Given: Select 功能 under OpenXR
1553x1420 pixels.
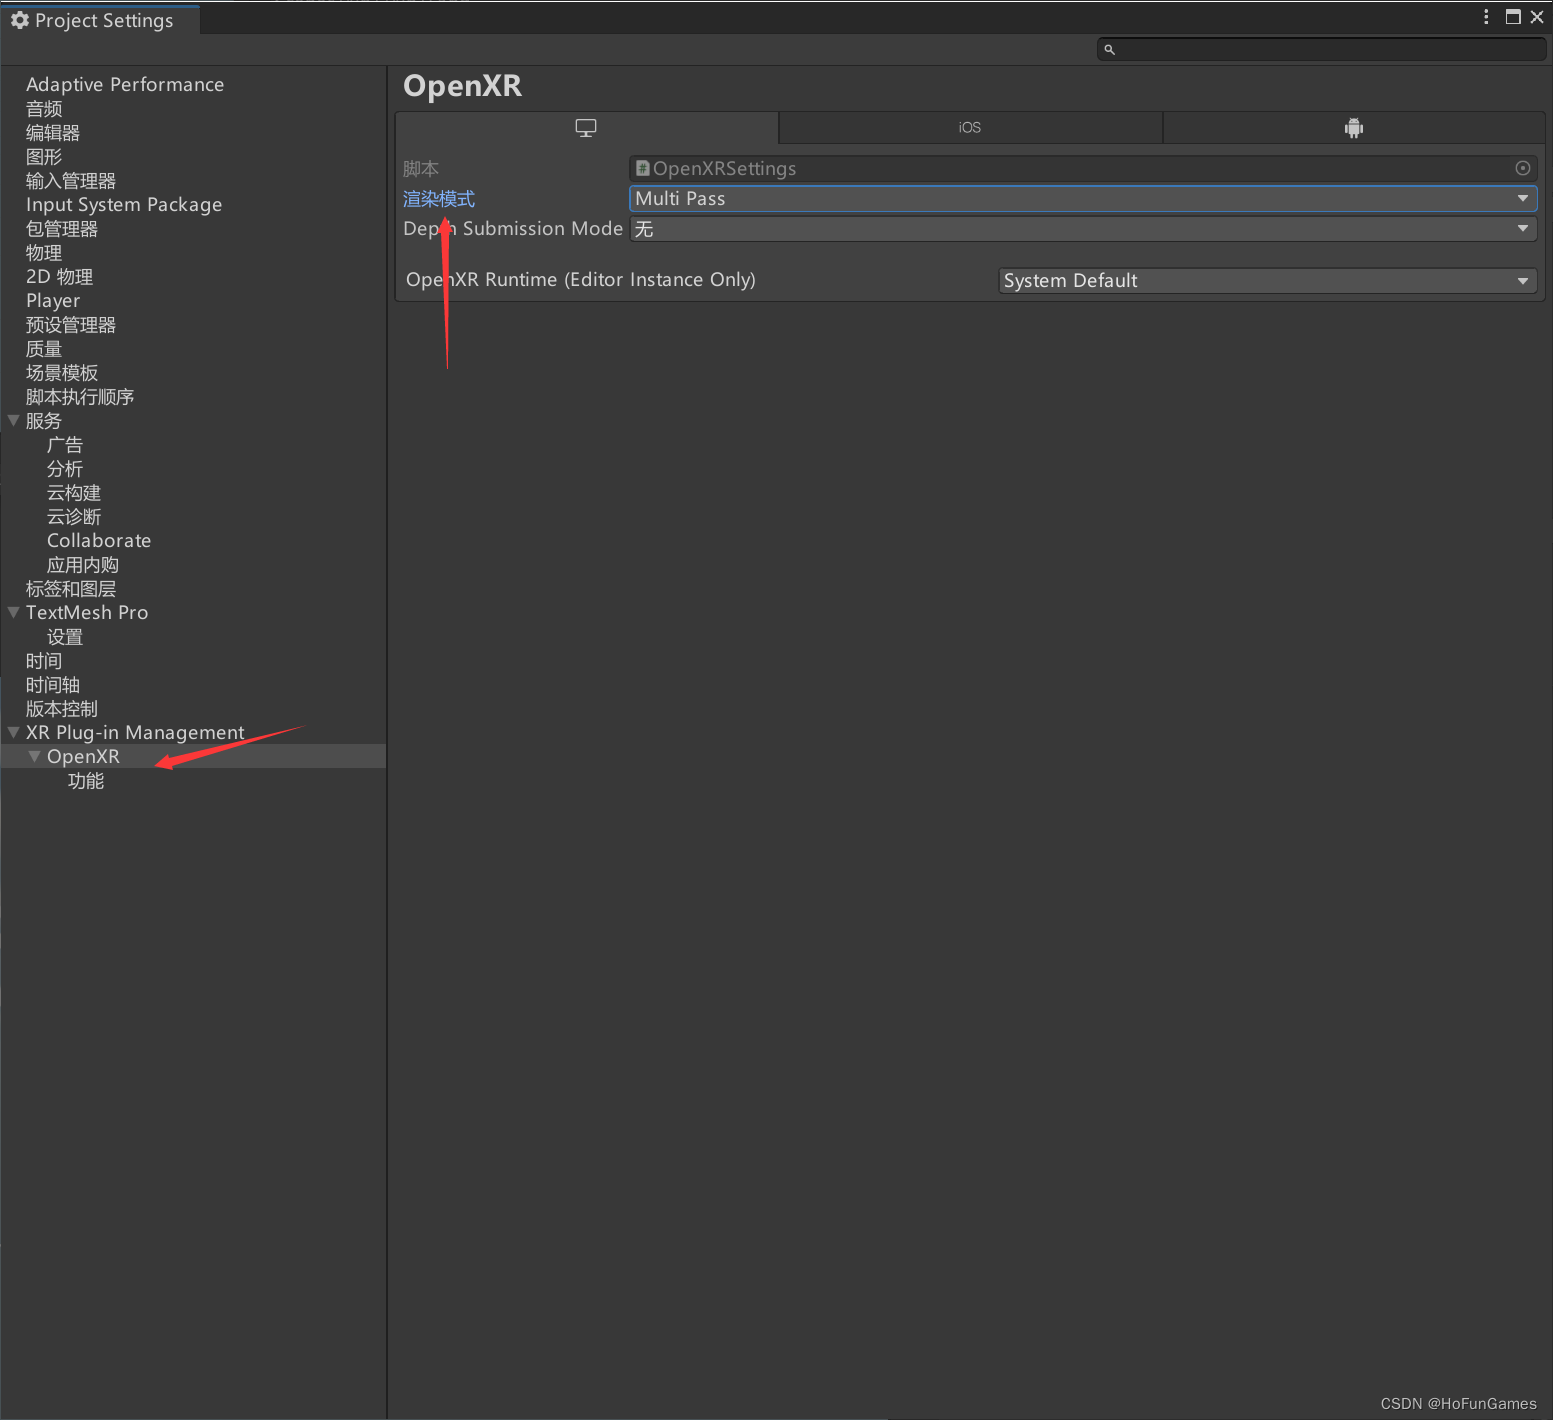Looking at the screenshot, I should click(x=86, y=781).
